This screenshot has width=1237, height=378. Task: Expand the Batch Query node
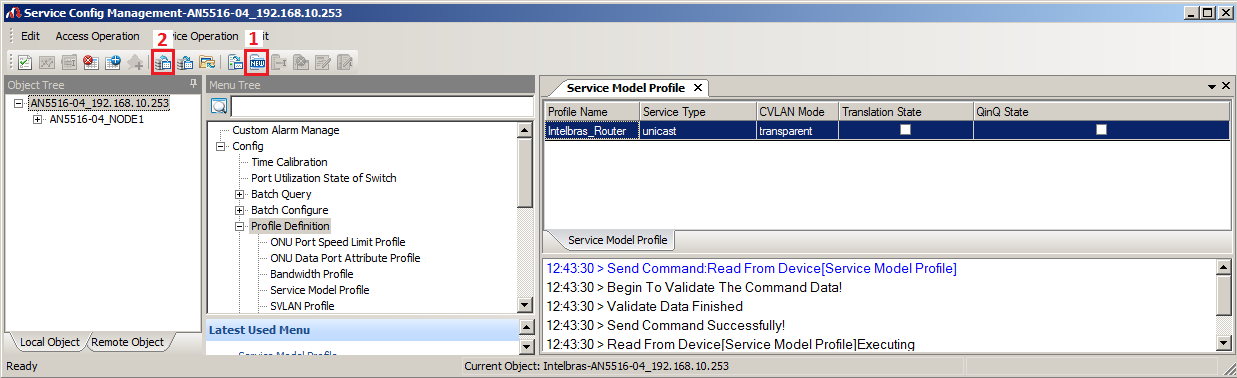[240, 194]
